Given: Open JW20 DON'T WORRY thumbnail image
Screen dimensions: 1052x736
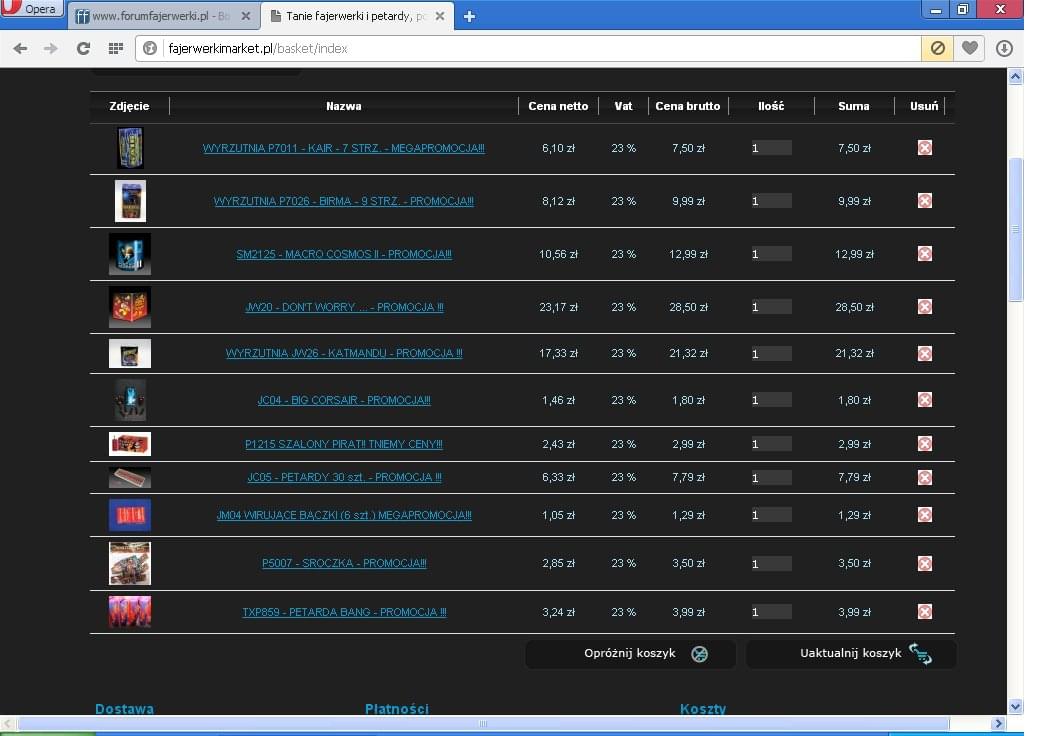Looking at the screenshot, I should (129, 307).
